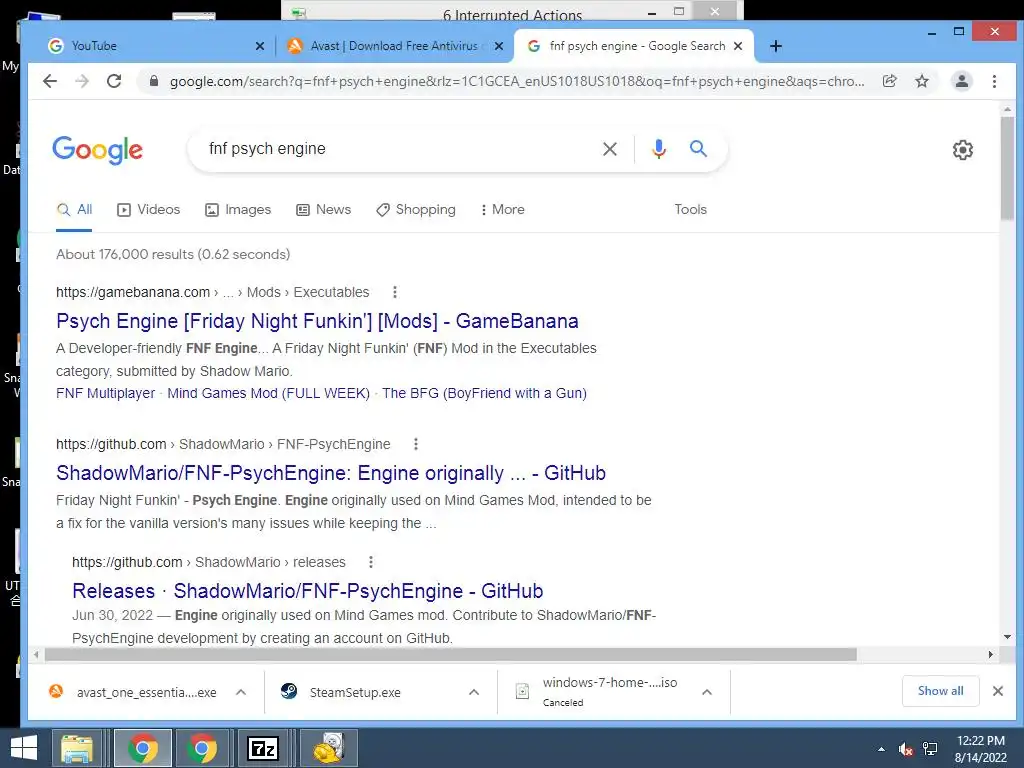The width and height of the screenshot is (1024, 768).
Task: Click the padlock site info icon
Action: (154, 81)
